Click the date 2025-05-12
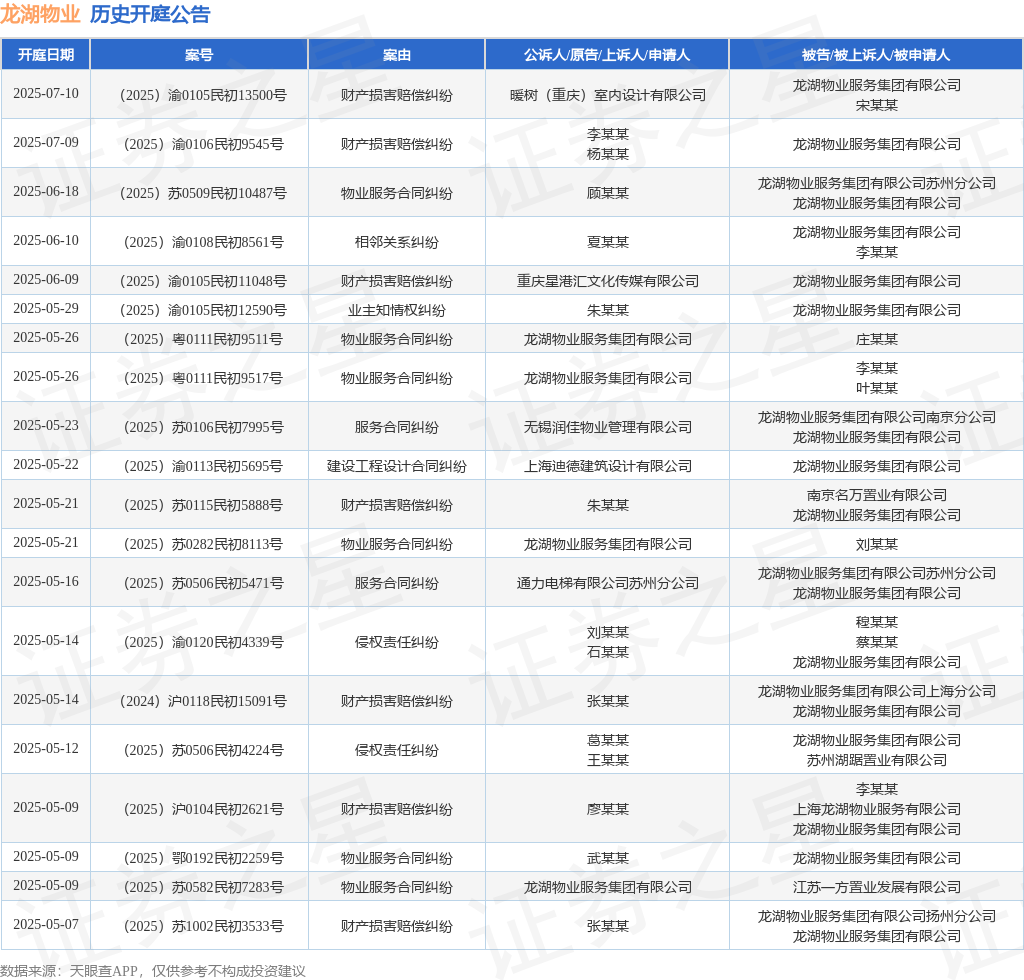 [46, 749]
